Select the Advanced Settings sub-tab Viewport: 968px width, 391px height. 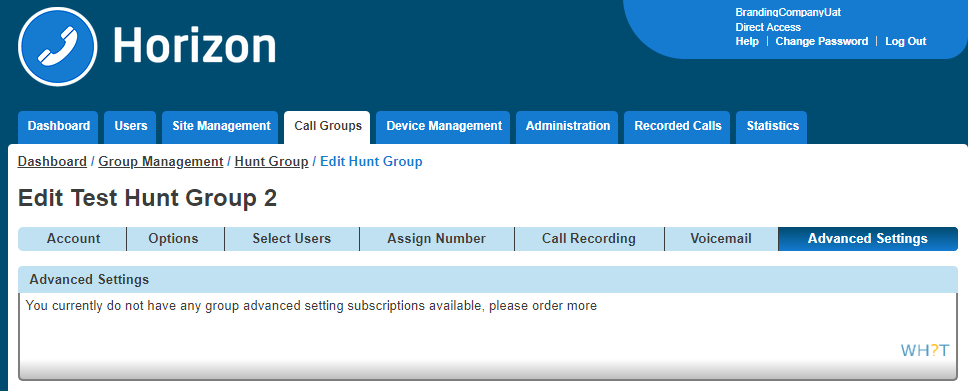868,239
